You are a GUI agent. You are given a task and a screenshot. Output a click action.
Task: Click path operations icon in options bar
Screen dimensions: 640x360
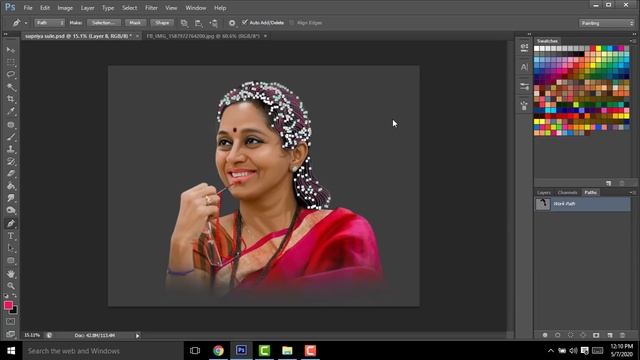coord(184,23)
